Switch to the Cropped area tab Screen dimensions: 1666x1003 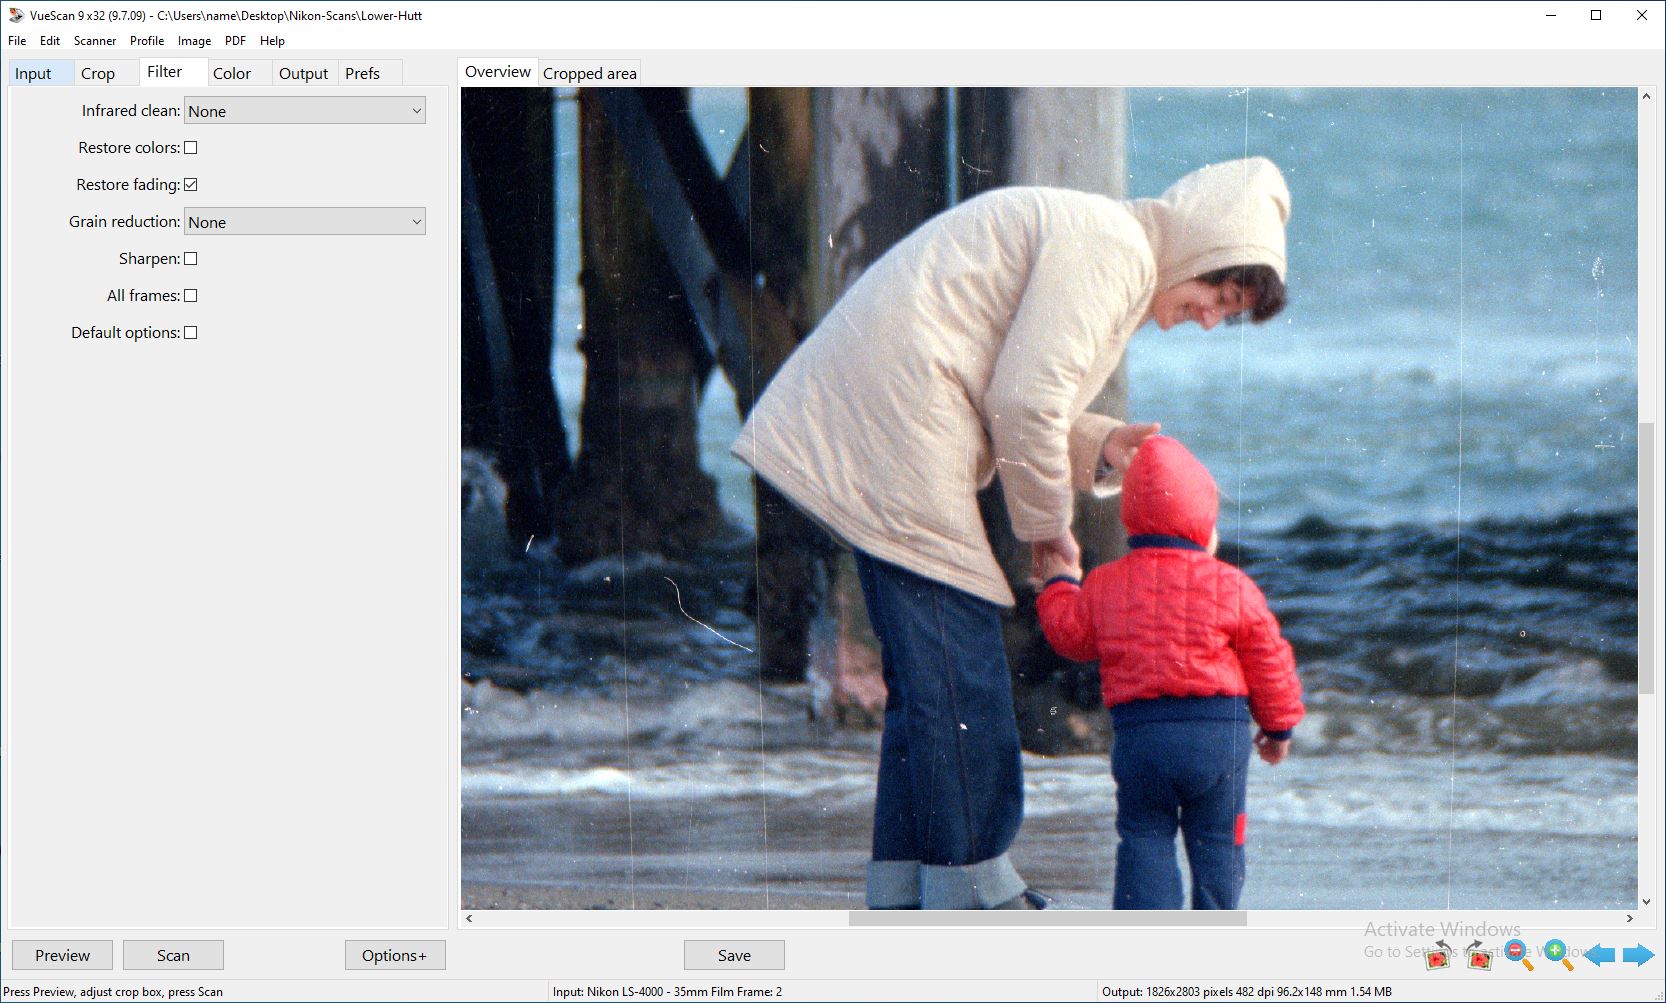click(589, 71)
